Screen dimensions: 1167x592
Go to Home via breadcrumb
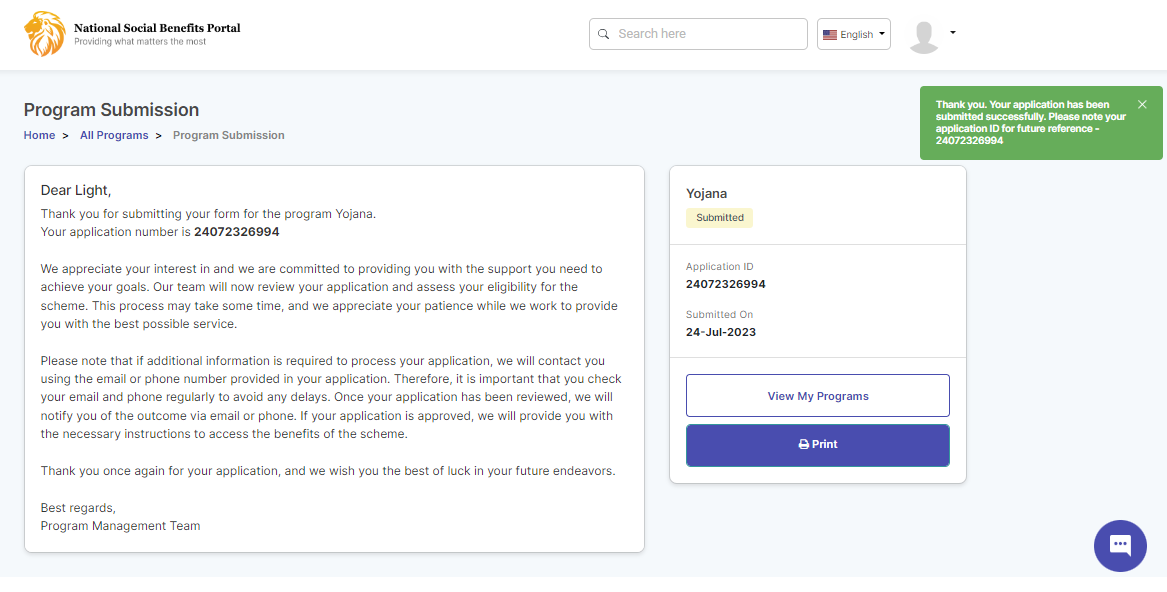click(39, 135)
